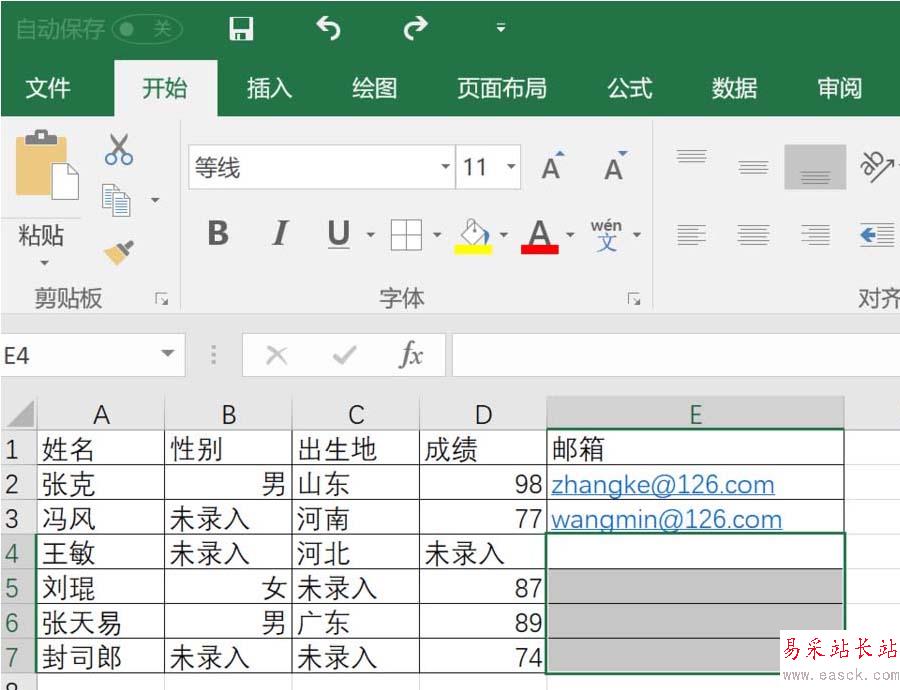Expand underline style options arrow
This screenshot has width=900, height=690.
(370, 234)
